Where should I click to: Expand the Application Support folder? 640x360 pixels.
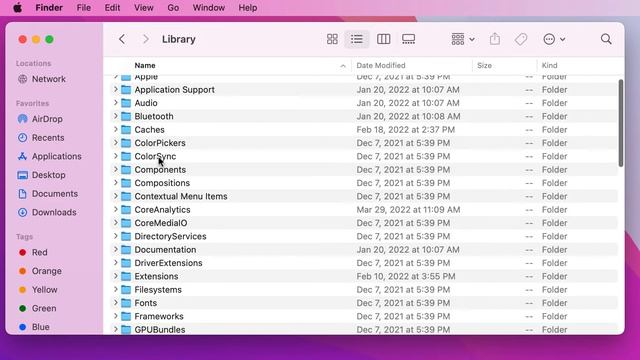click(116, 89)
